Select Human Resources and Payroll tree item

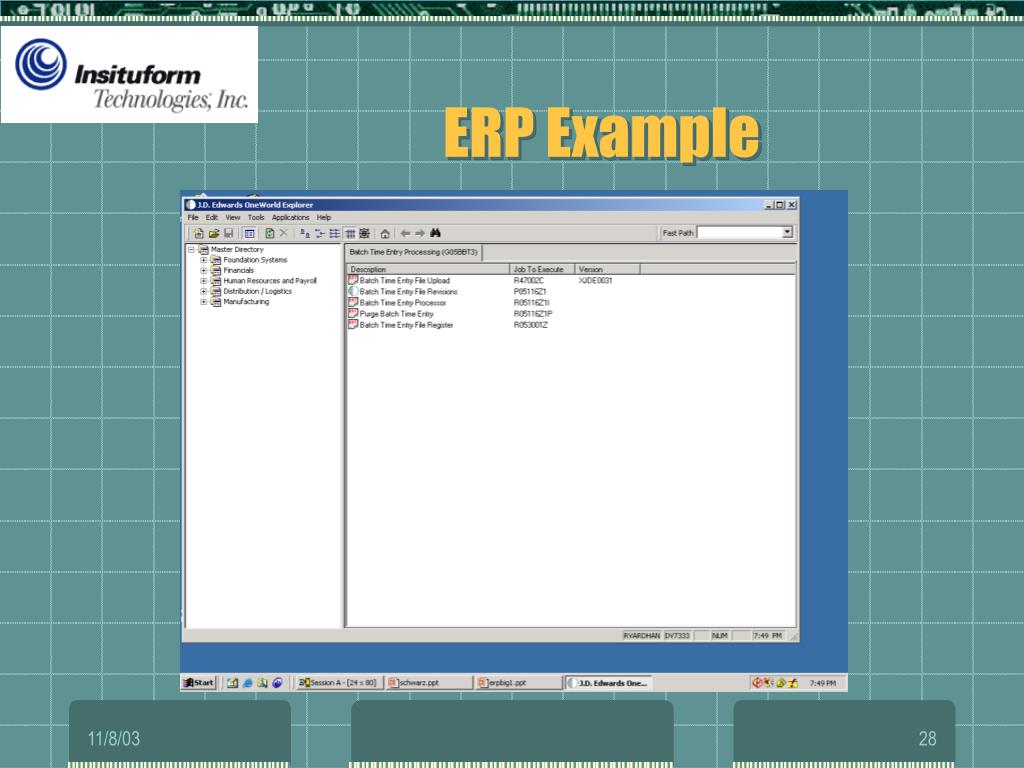(x=270, y=281)
